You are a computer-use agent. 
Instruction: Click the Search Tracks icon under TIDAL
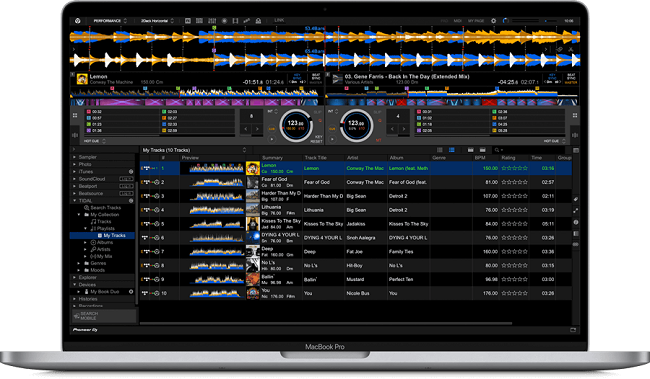click(x=87, y=208)
